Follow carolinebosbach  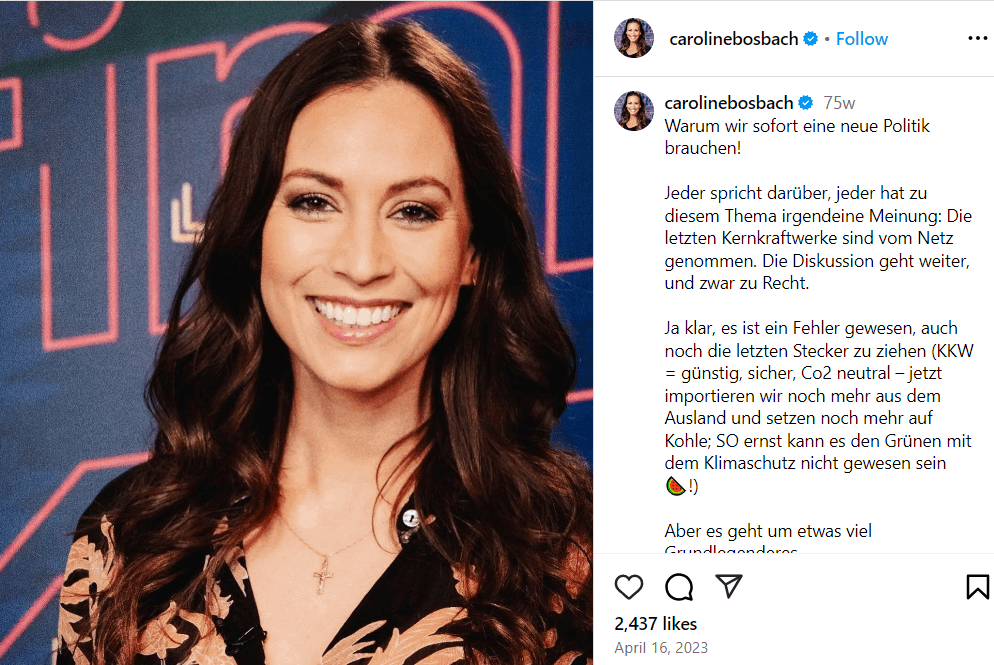(x=862, y=39)
